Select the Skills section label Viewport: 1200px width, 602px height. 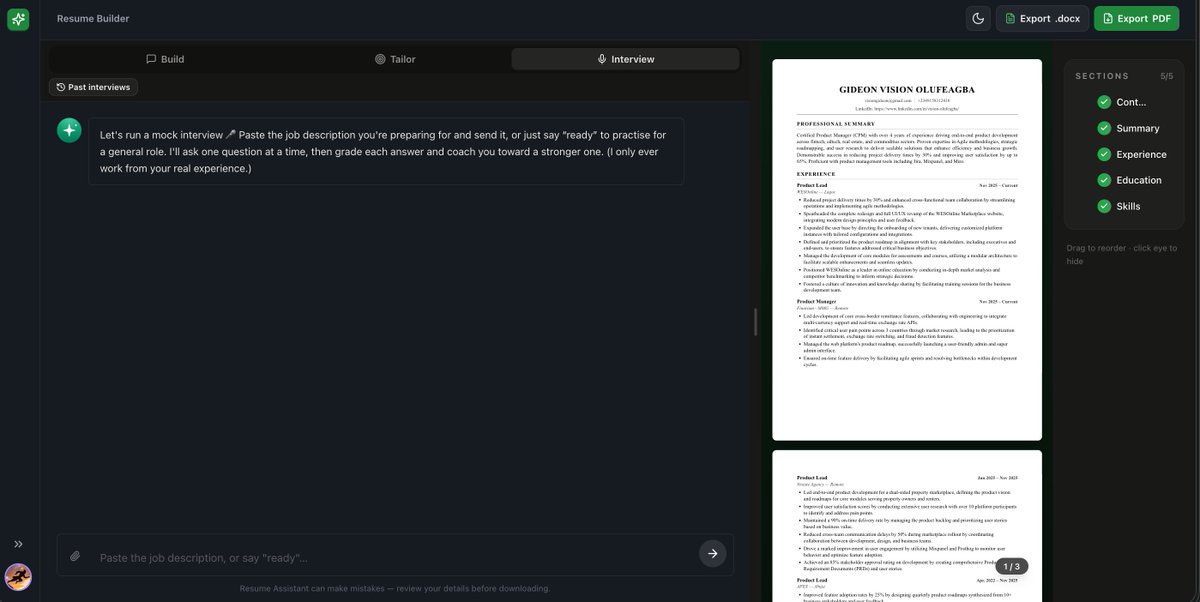point(1129,206)
